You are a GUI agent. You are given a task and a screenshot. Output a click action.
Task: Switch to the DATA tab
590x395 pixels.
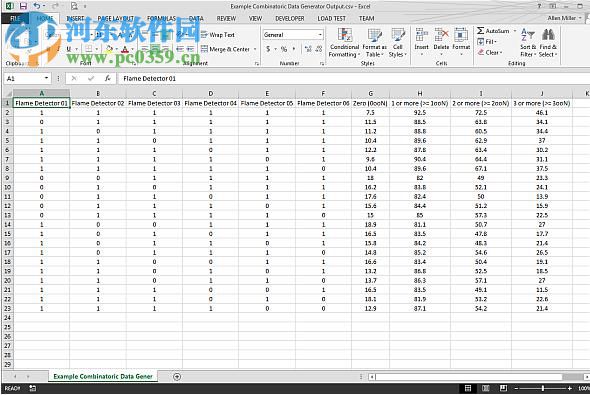click(x=196, y=18)
